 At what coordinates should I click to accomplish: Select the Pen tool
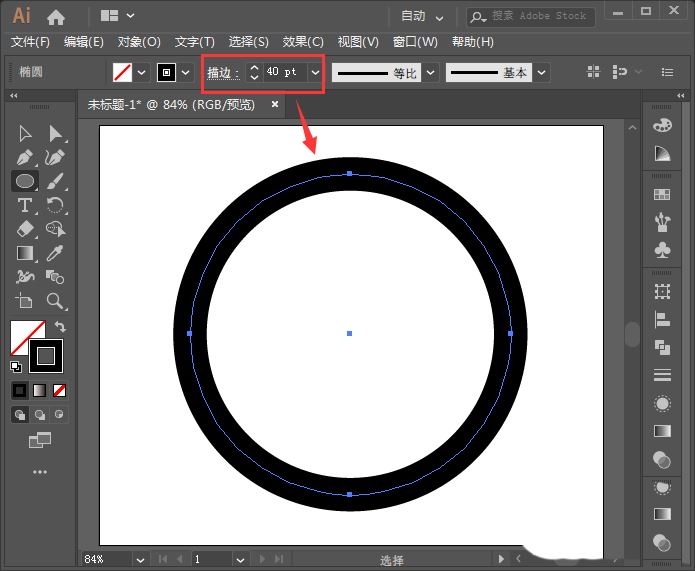tap(25, 158)
